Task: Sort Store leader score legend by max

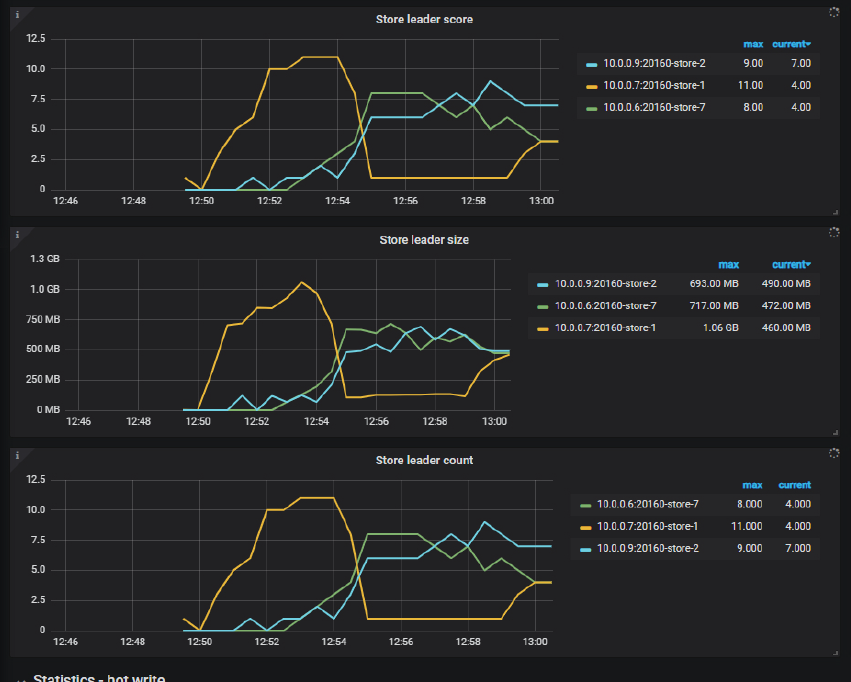Action: click(753, 44)
